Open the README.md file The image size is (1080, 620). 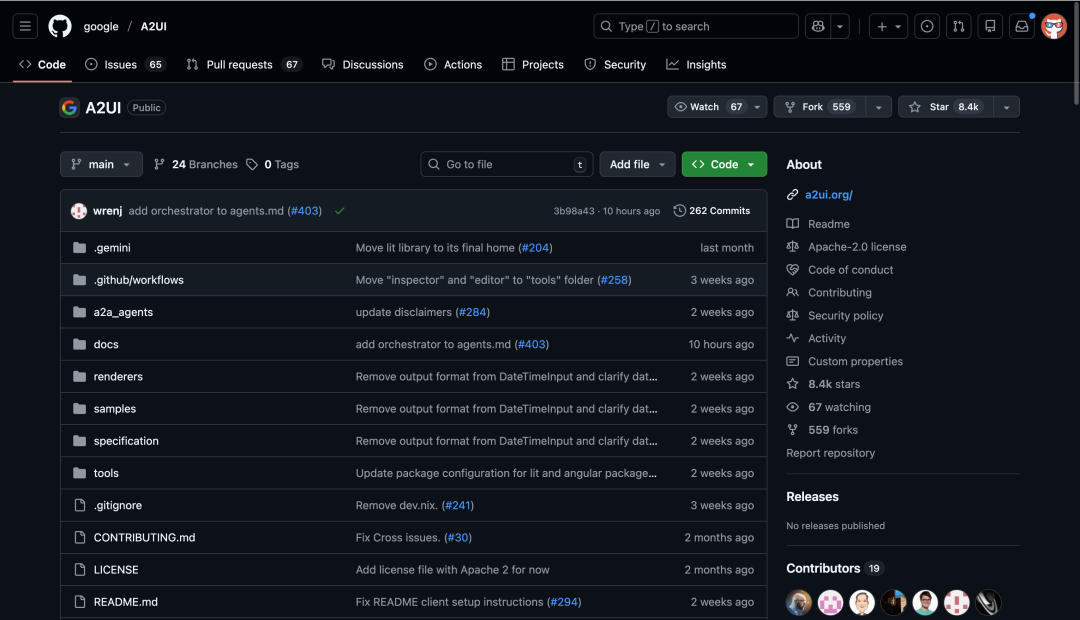click(x=125, y=602)
